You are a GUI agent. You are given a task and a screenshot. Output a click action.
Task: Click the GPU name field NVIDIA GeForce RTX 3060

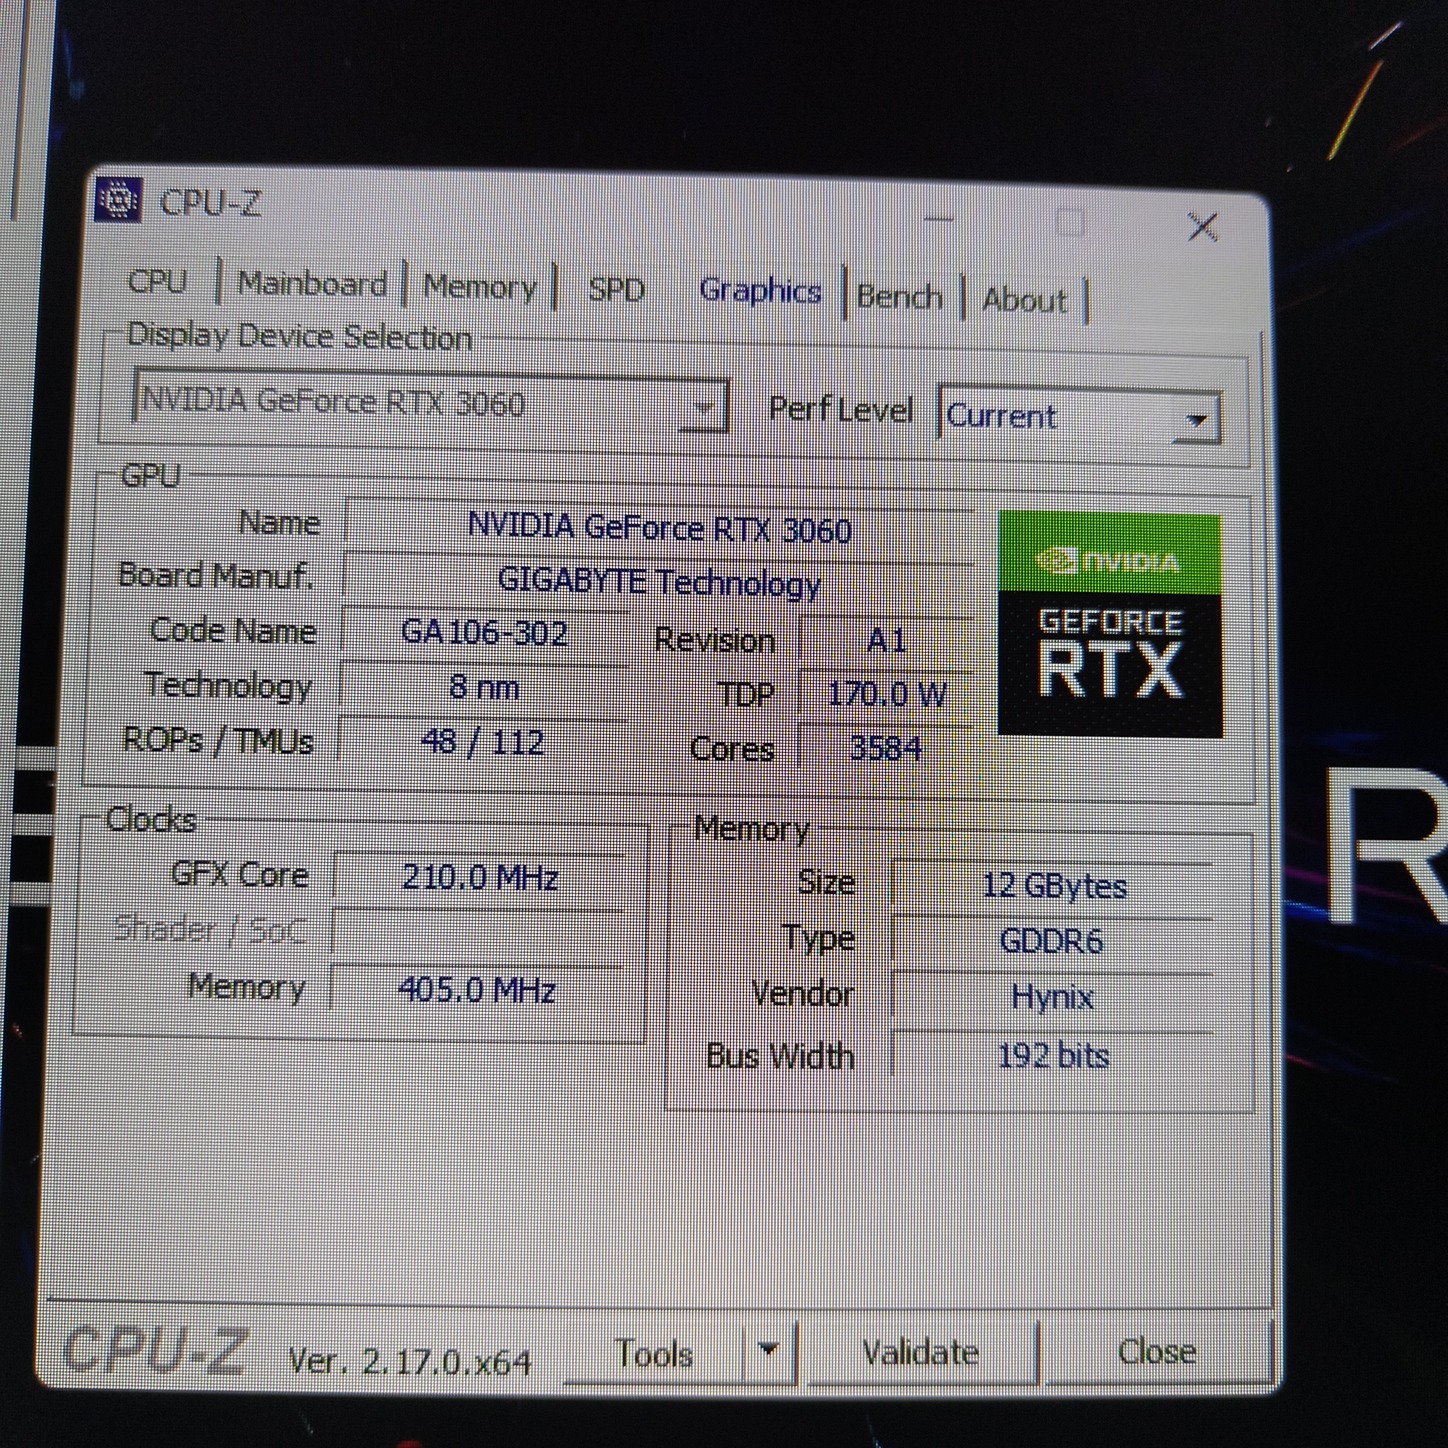(659, 527)
